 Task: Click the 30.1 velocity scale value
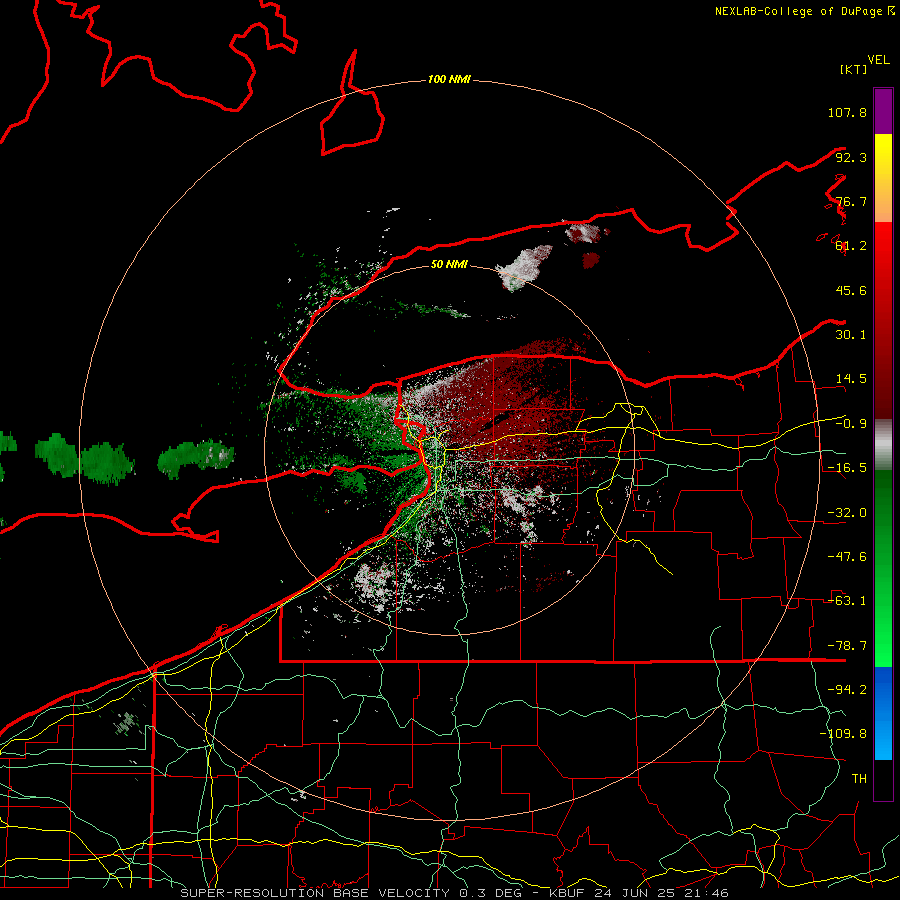click(x=851, y=335)
